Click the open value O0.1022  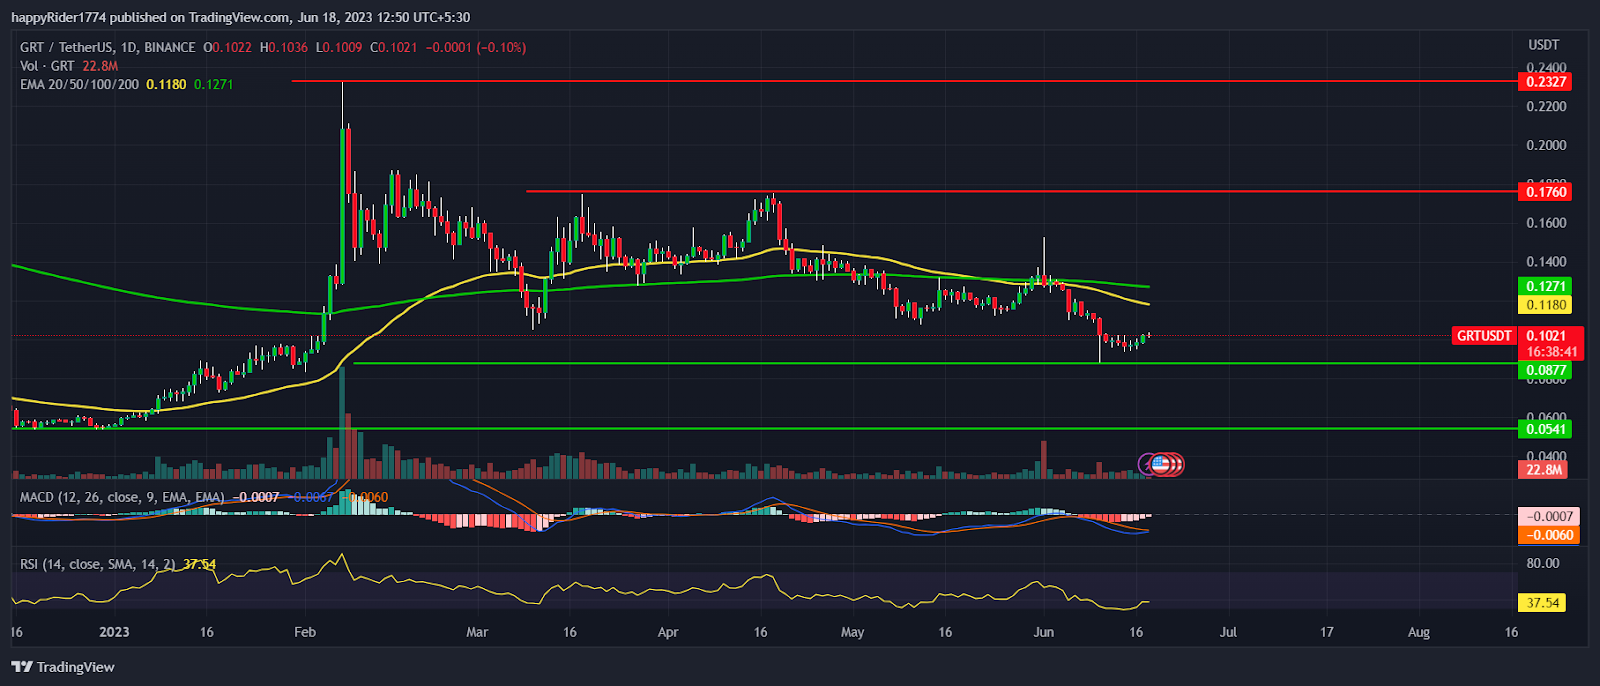pos(229,47)
